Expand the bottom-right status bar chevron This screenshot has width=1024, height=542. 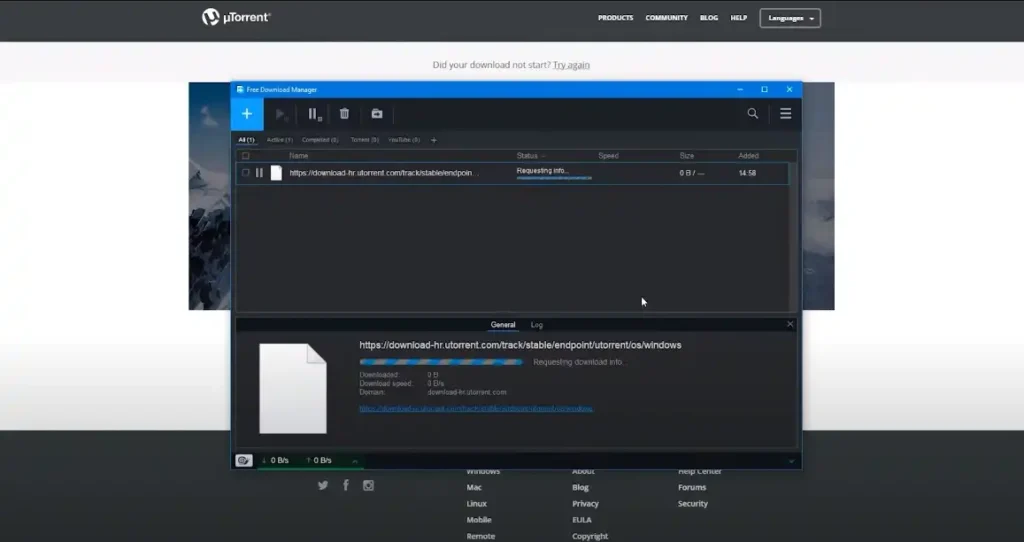[x=792, y=461]
